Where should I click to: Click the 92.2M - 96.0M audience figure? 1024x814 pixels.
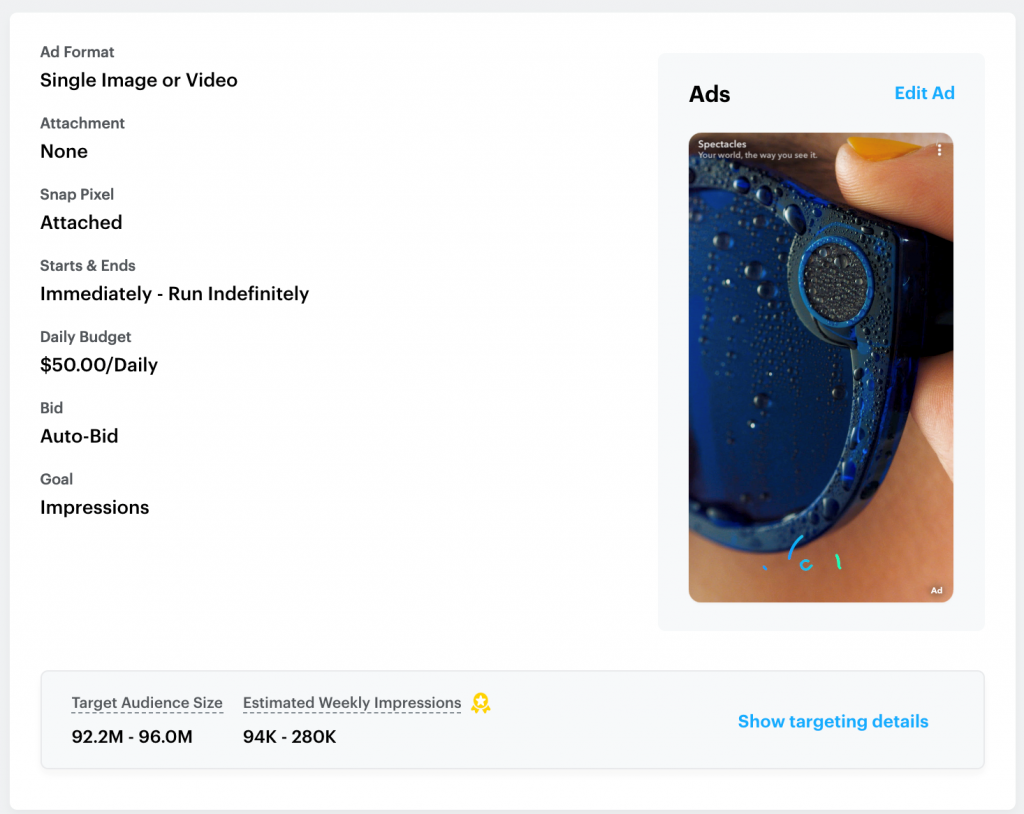coord(132,737)
